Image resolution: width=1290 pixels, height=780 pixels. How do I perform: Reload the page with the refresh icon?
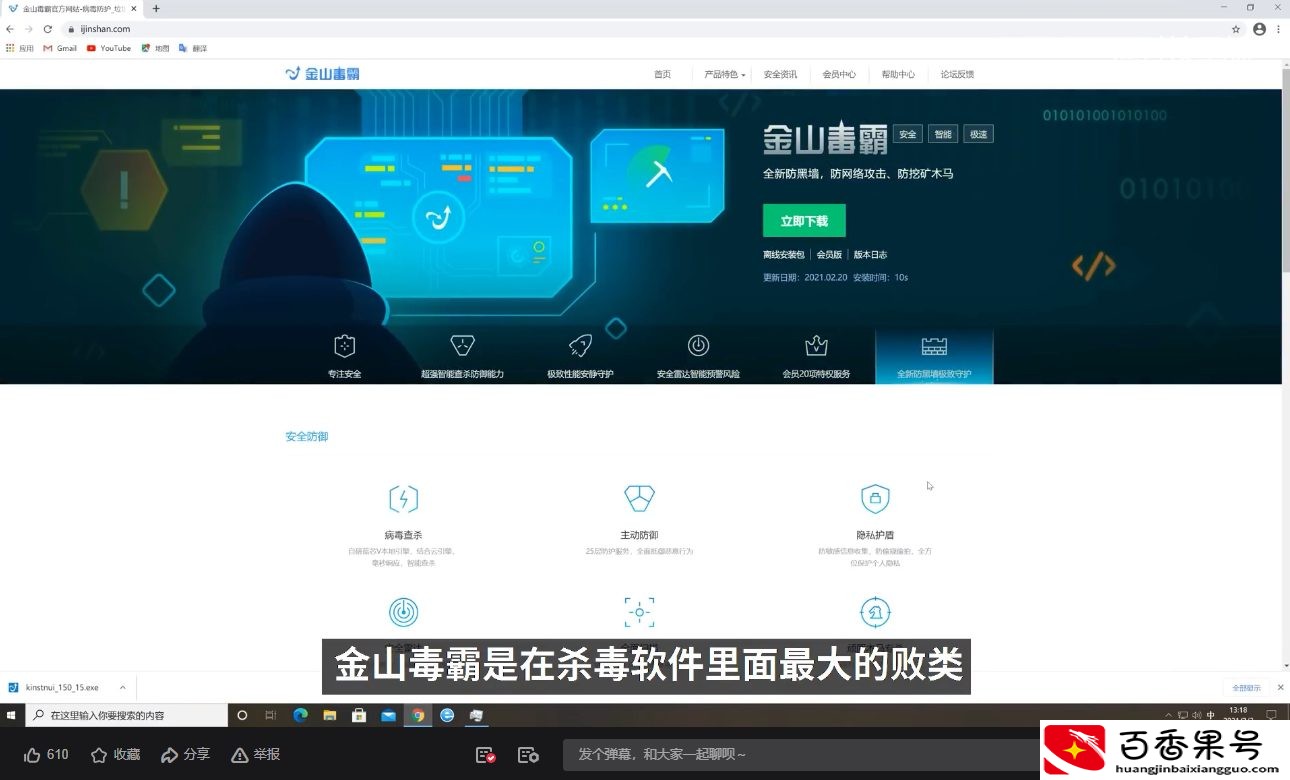(x=47, y=29)
